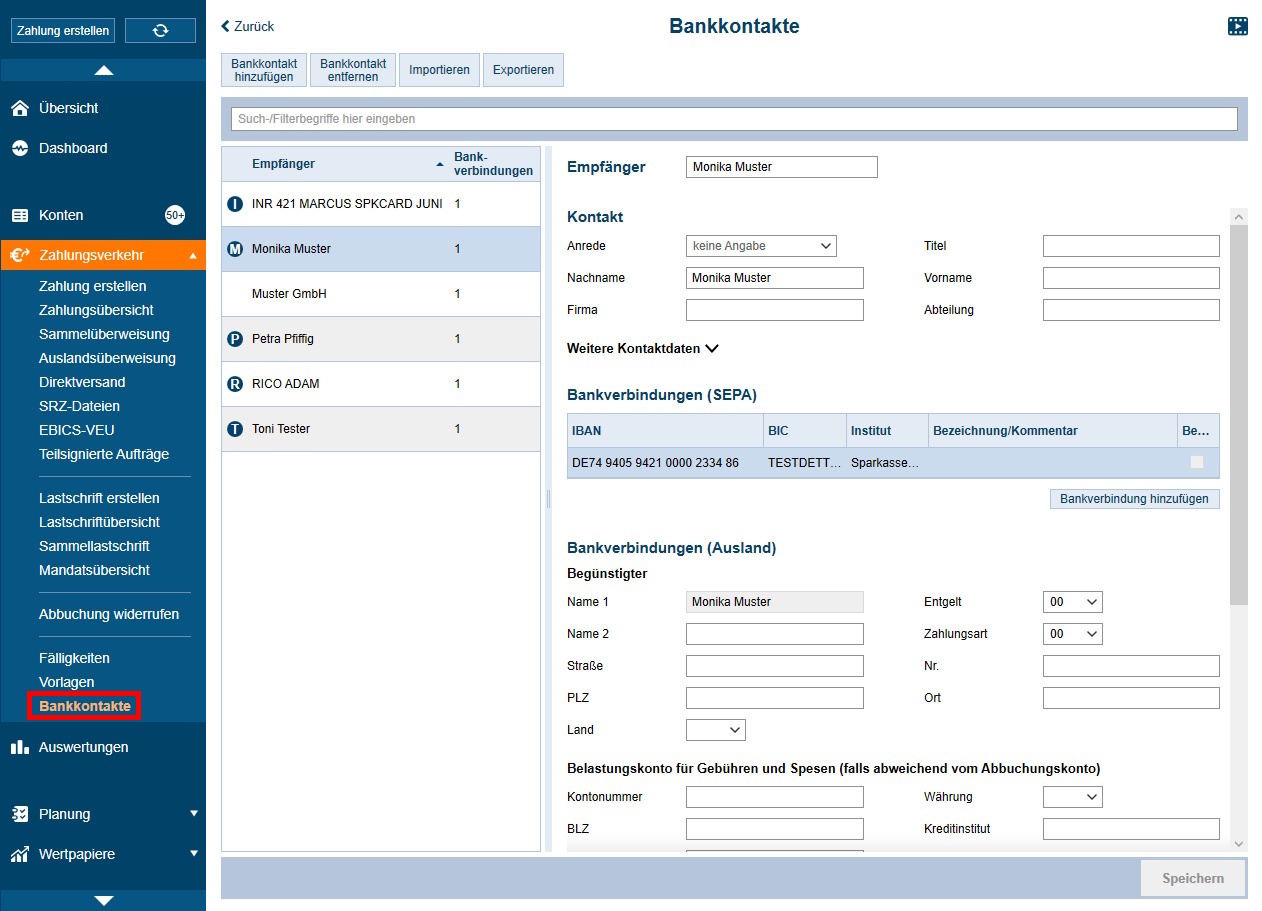Refresh using the circular arrows icon
The width and height of the screenshot is (1262, 911).
160,30
